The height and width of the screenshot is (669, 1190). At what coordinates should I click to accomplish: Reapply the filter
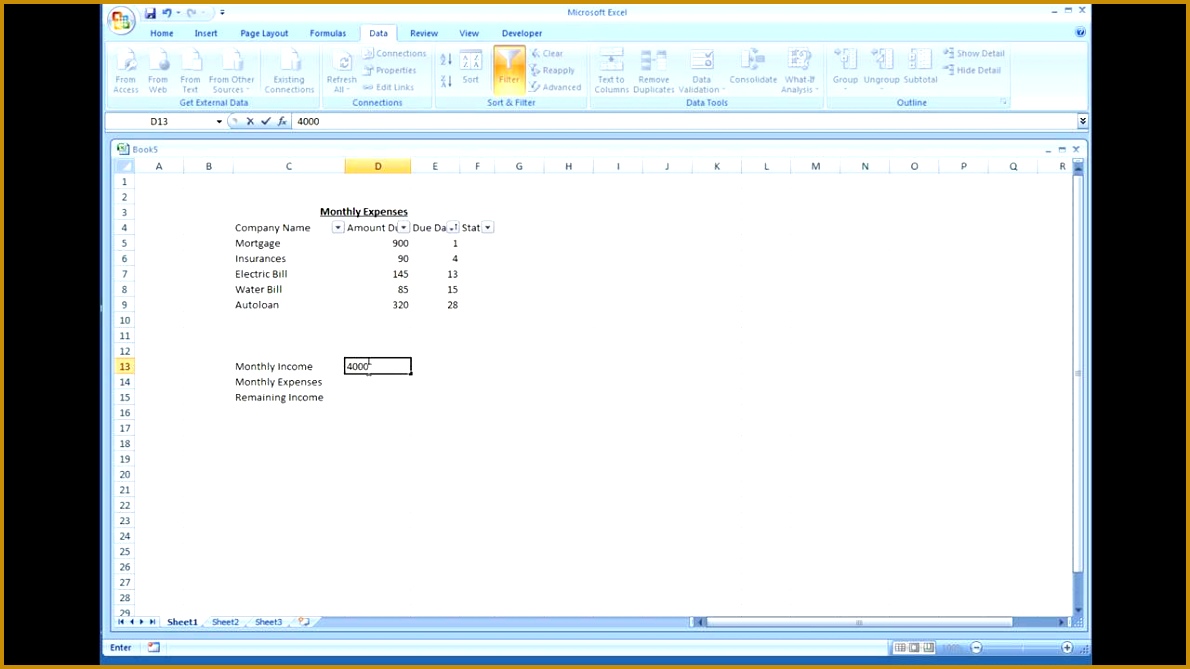point(552,70)
